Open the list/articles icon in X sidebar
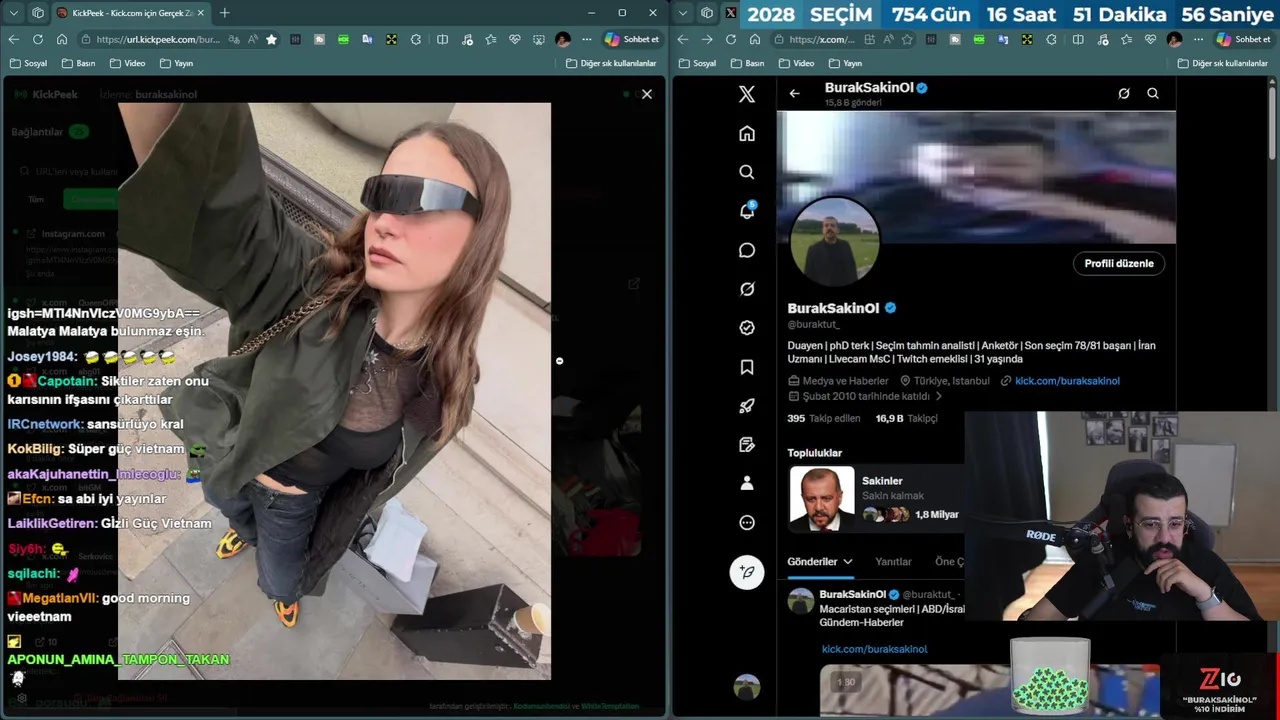Image resolution: width=1280 pixels, height=720 pixels. pos(747,444)
